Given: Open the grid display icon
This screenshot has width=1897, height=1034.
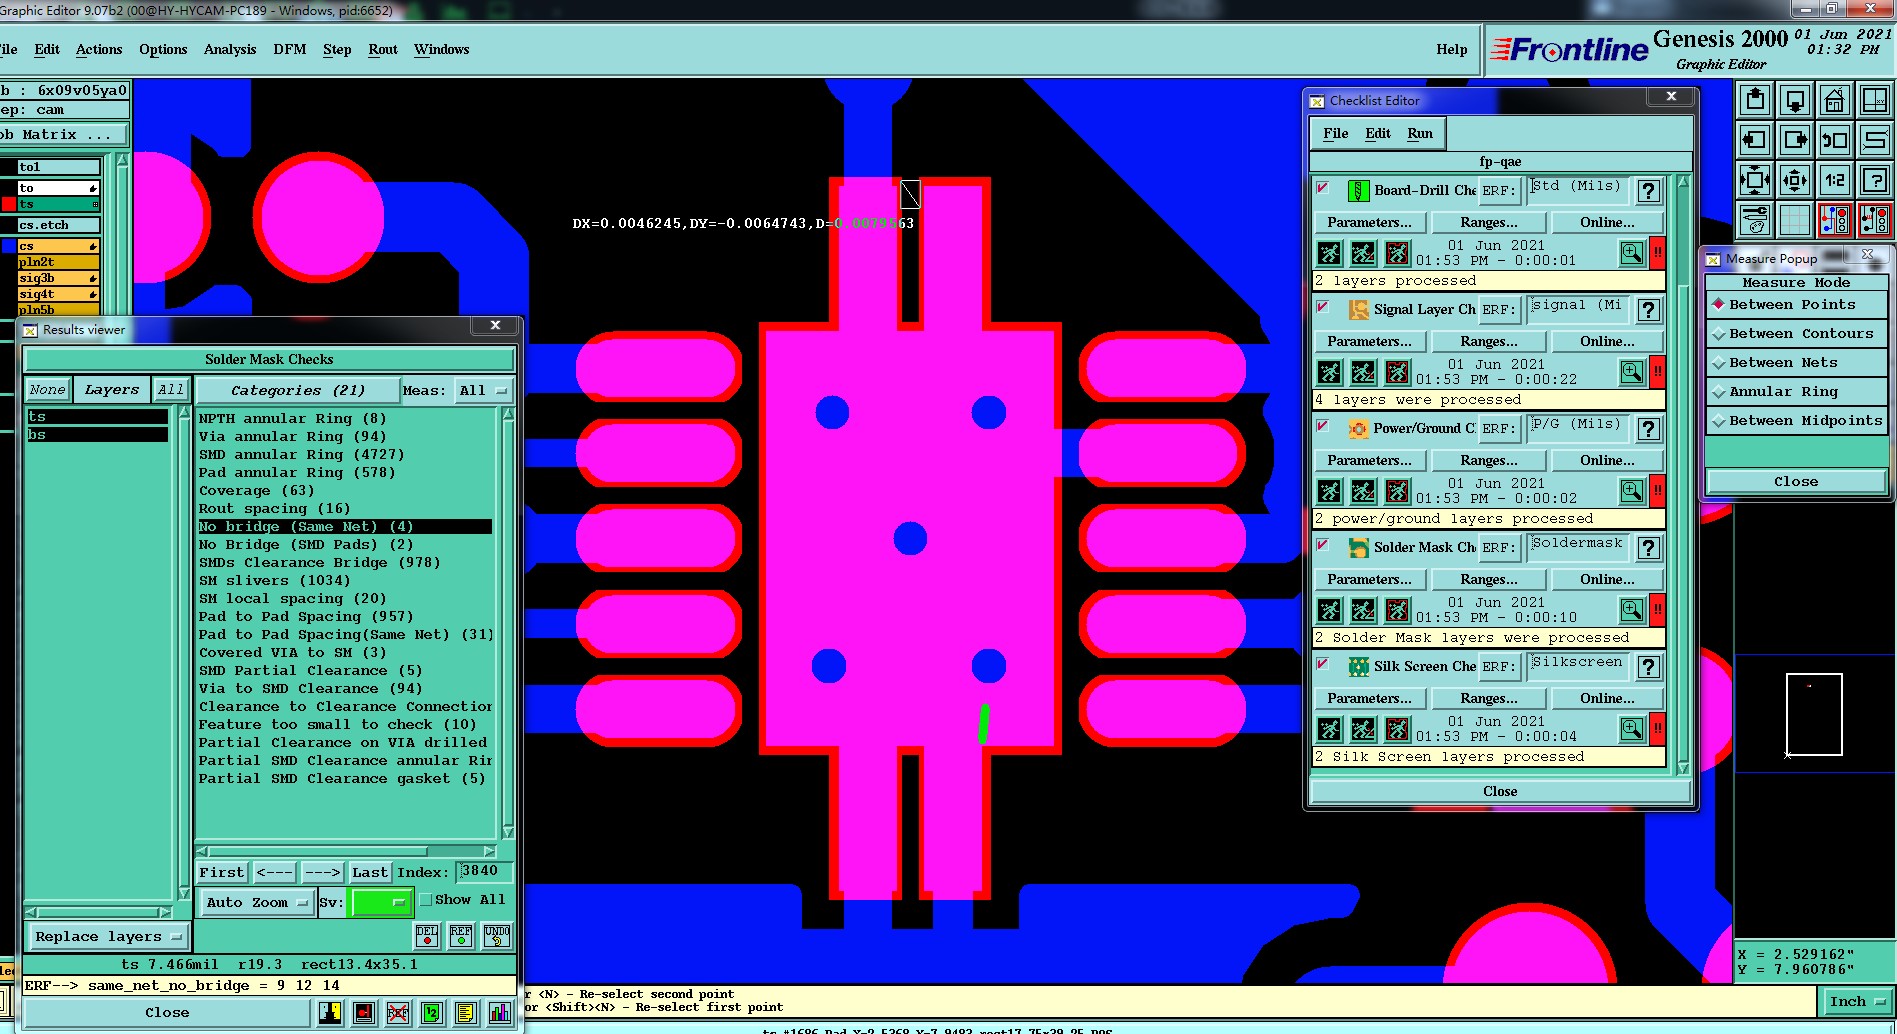Looking at the screenshot, I should coord(1794,220).
